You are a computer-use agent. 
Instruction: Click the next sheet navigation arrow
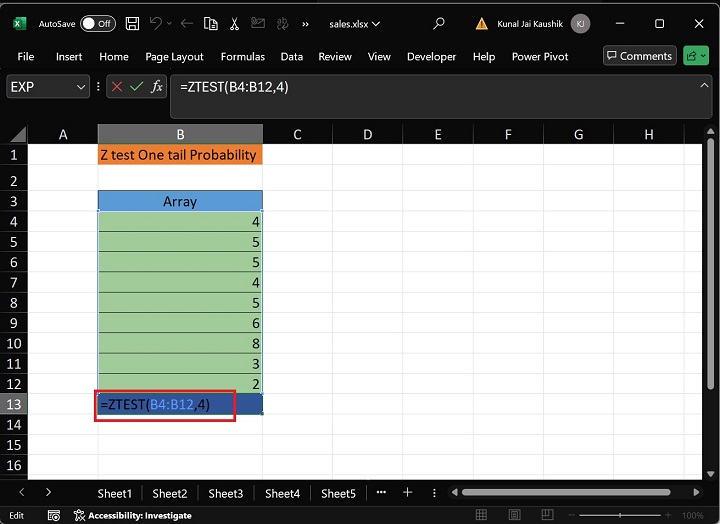48,492
